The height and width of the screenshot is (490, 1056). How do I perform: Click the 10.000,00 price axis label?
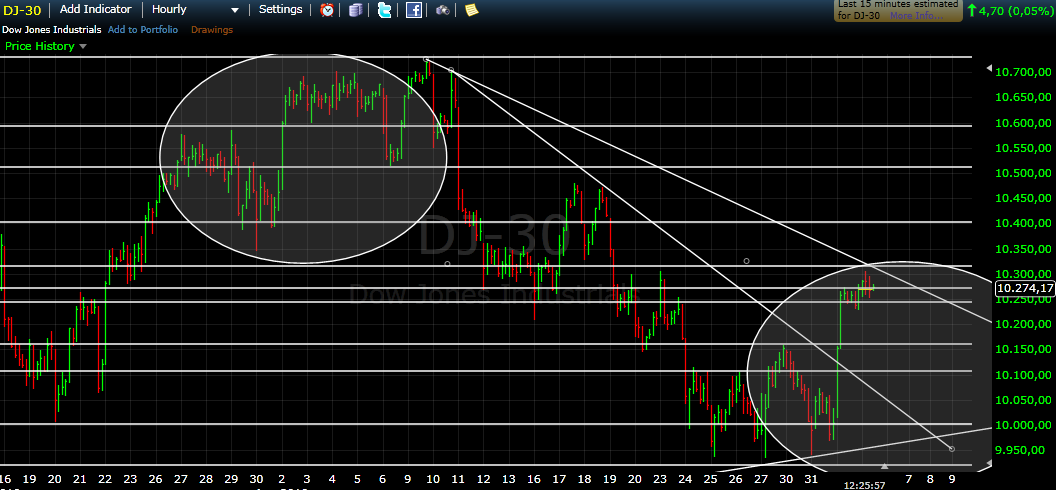click(1022, 425)
